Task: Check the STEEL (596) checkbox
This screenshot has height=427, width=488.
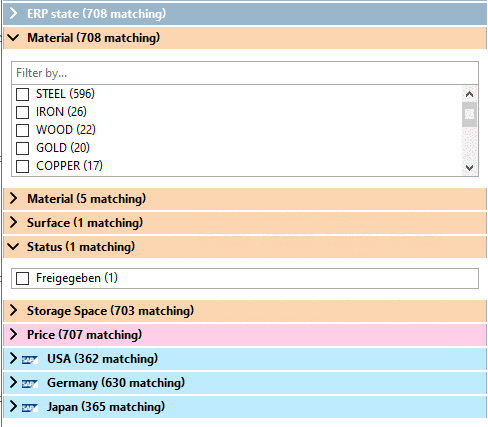Action: coord(22,94)
